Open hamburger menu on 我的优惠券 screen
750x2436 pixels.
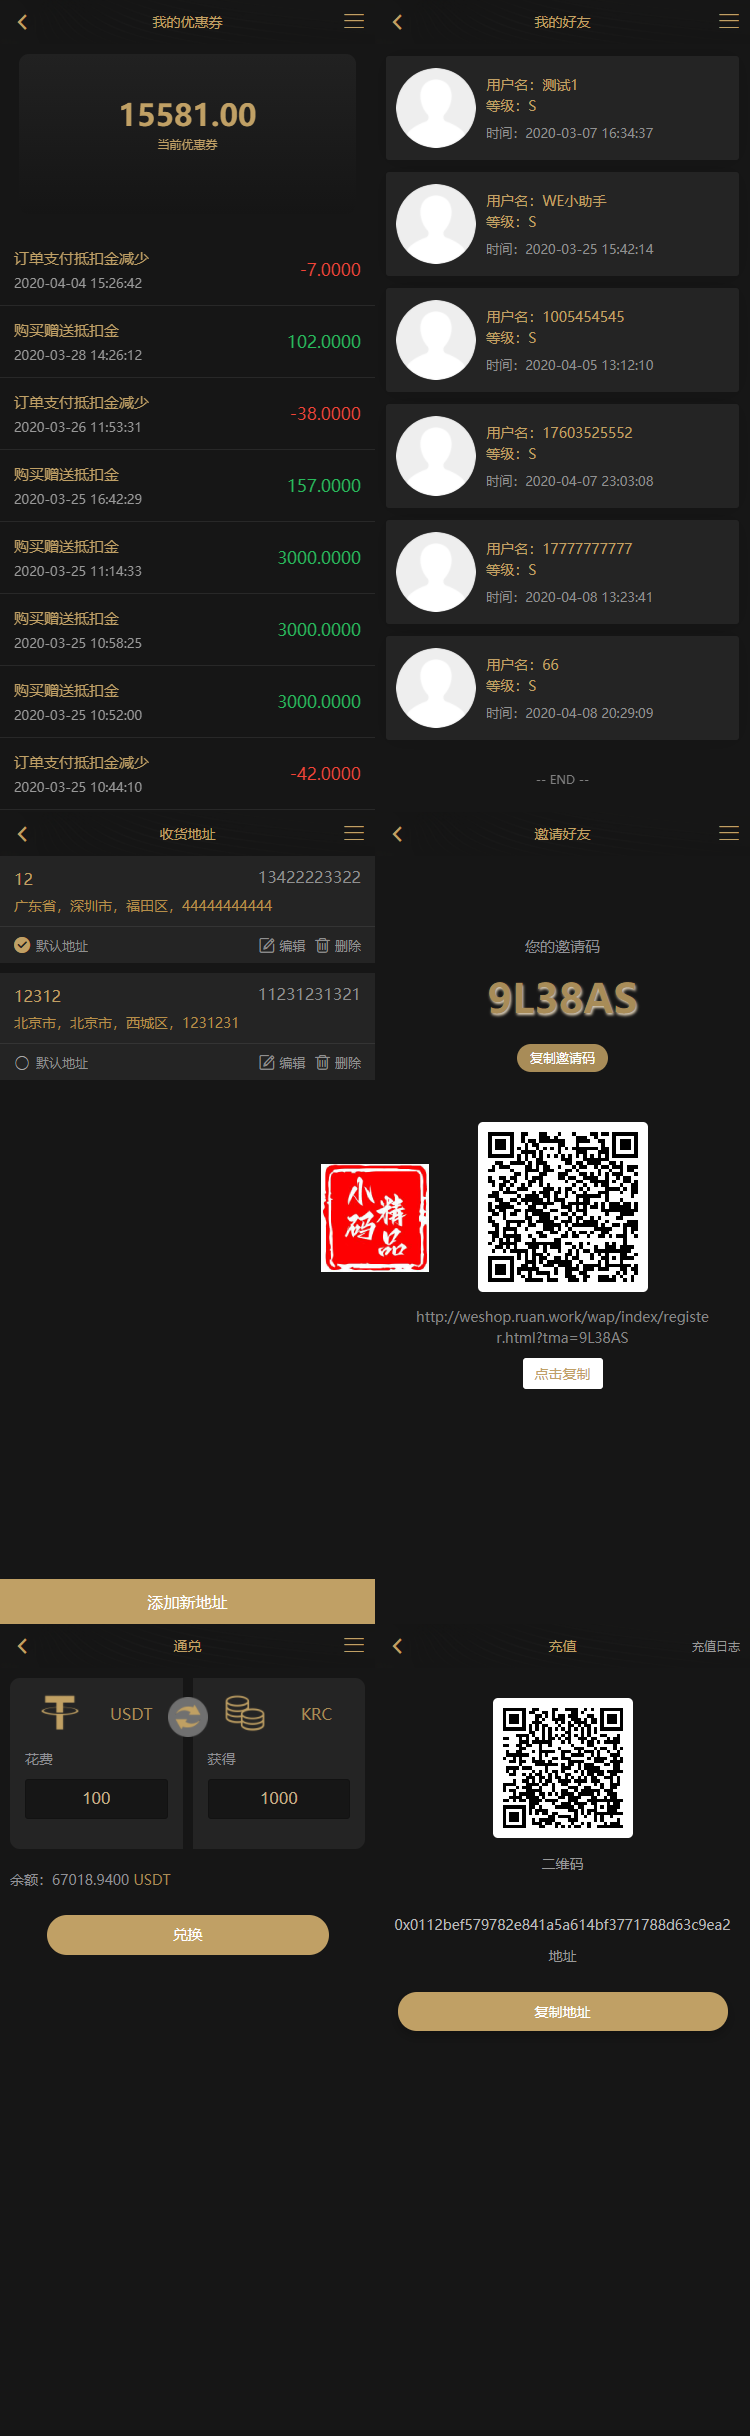[x=354, y=21]
